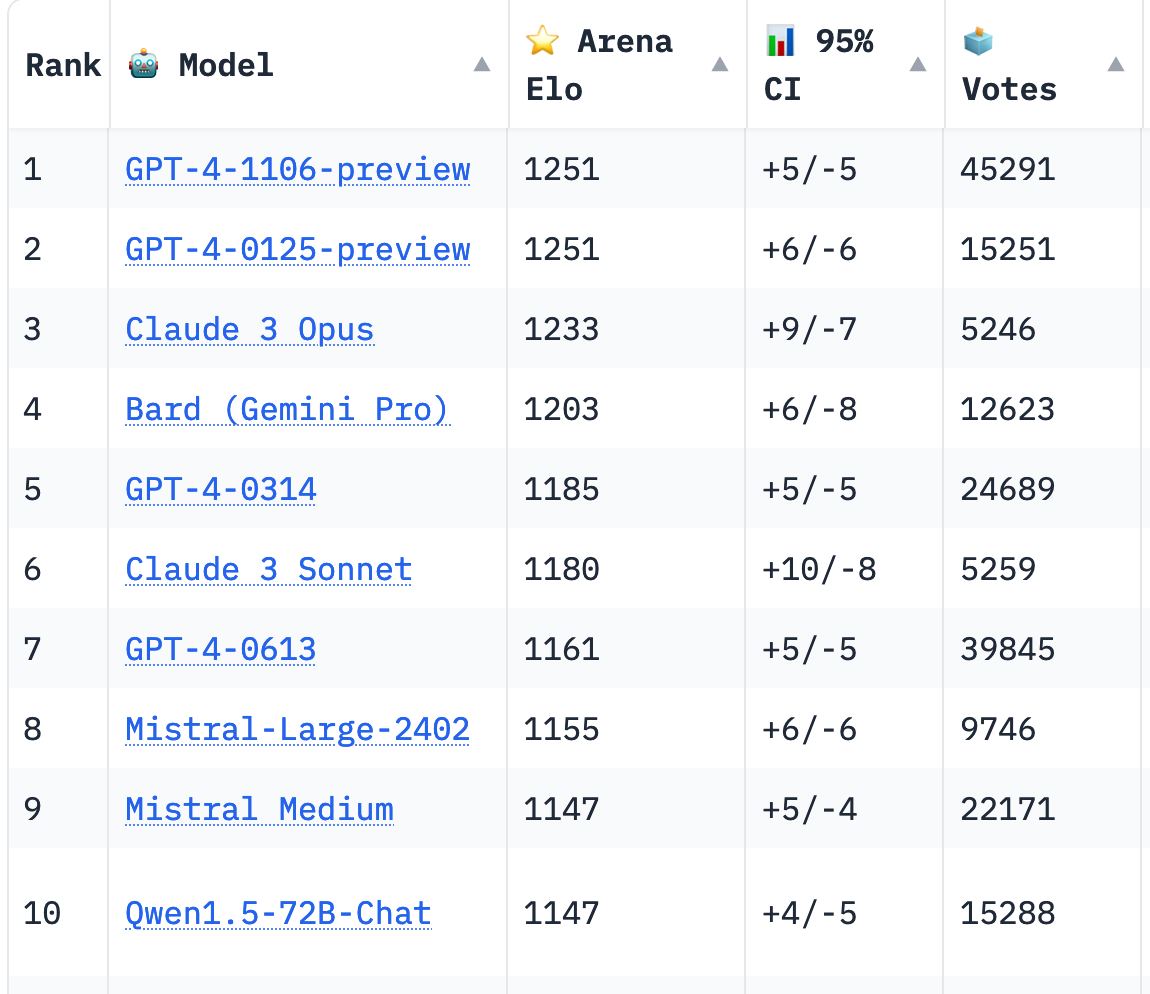The width and height of the screenshot is (1150, 994).
Task: Open the GPT-4-0613 model link
Action: tap(221, 649)
